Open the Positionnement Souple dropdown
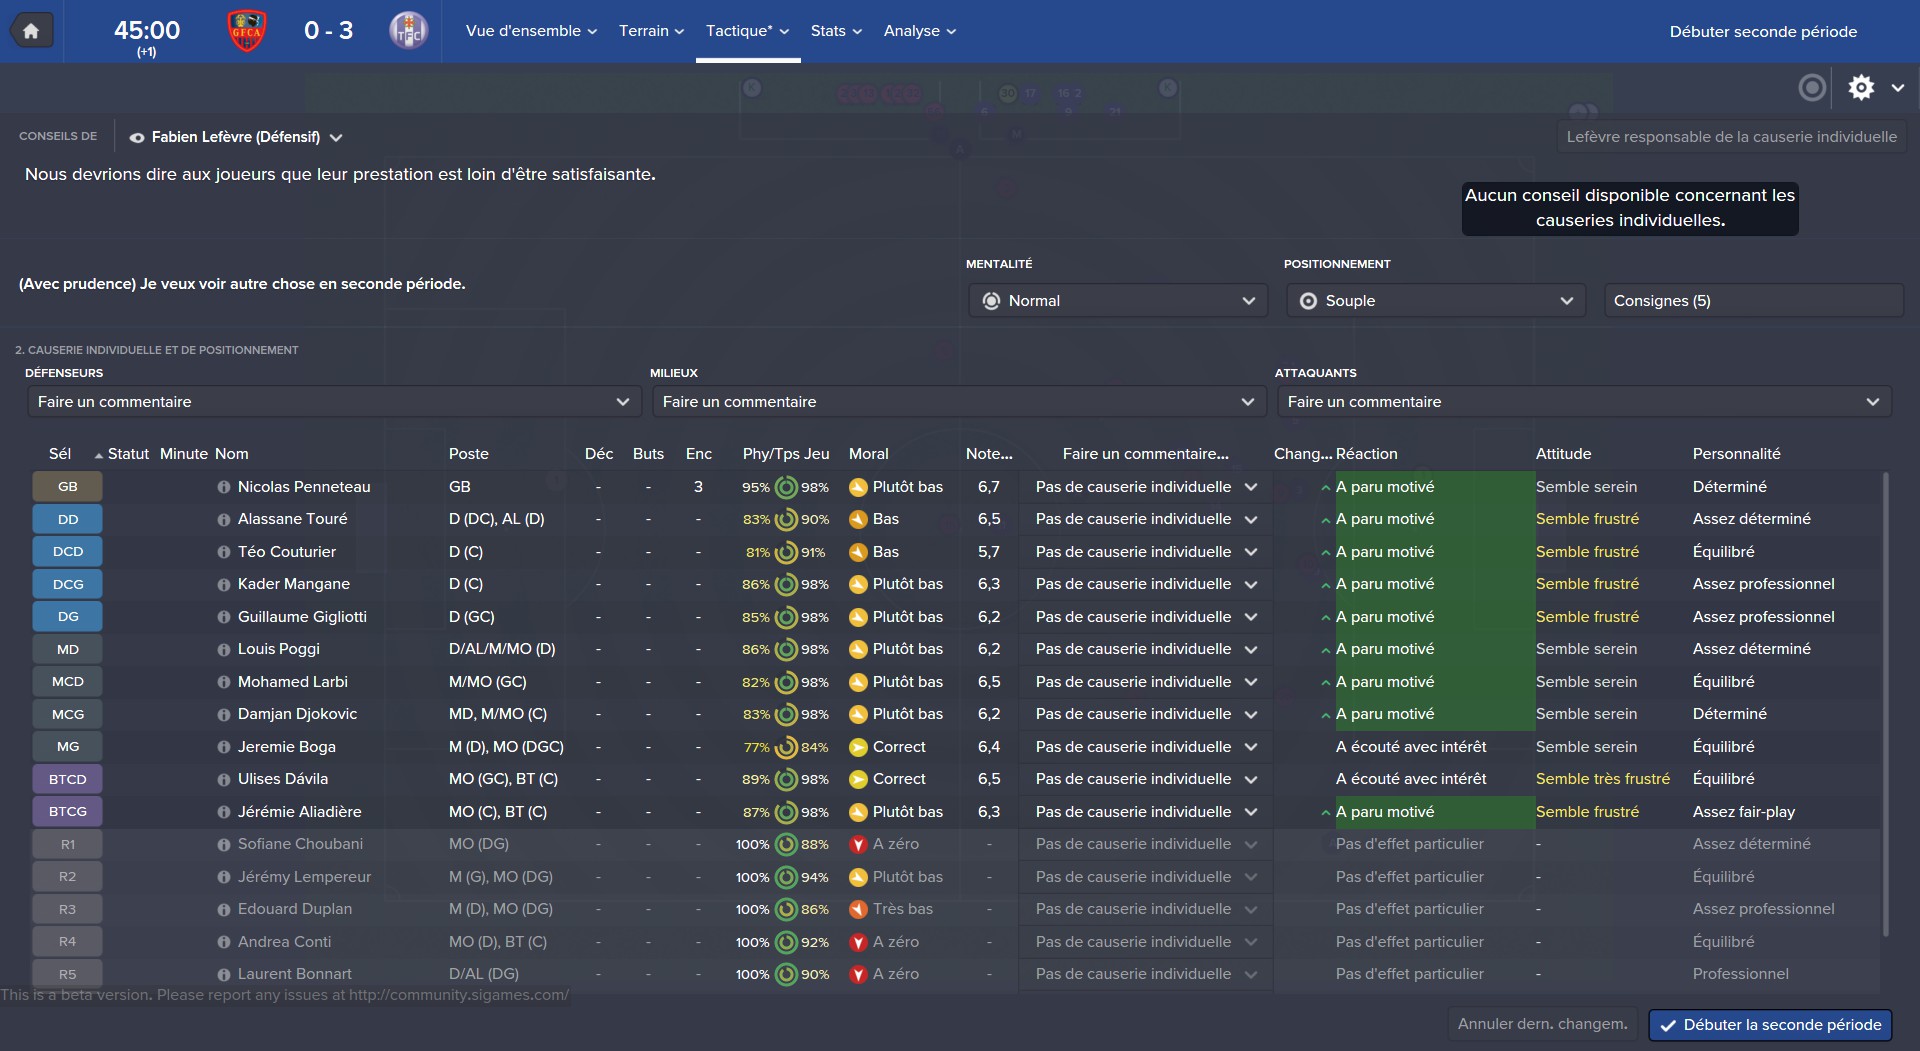 tap(1436, 301)
